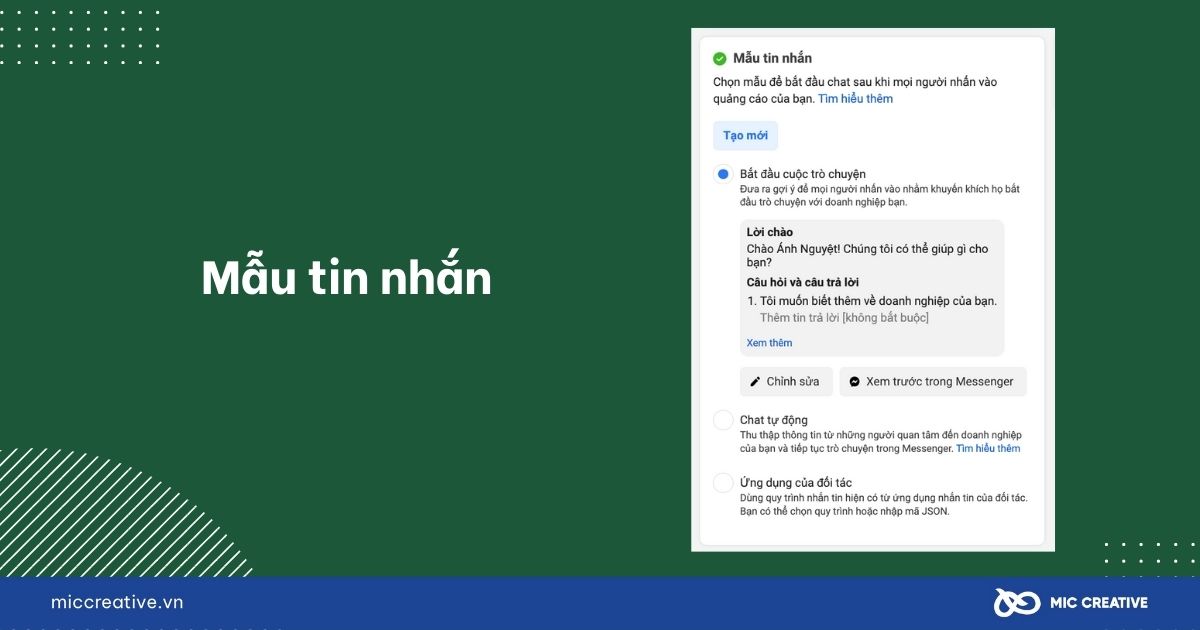
Task: Expand the template with Xem thêm
Action: coord(769,343)
